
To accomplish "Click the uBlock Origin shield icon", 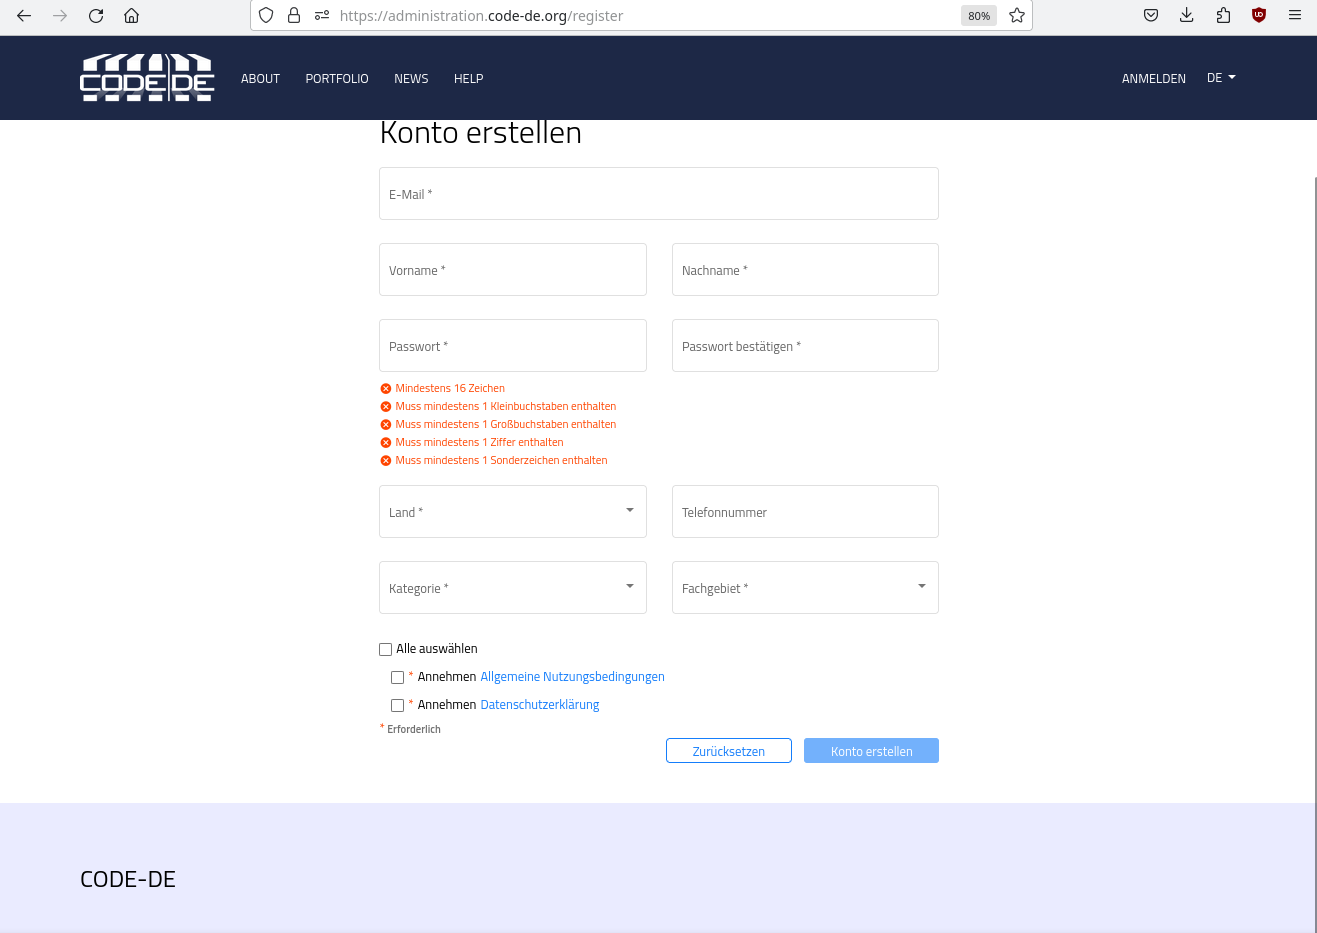I will 1259,15.
